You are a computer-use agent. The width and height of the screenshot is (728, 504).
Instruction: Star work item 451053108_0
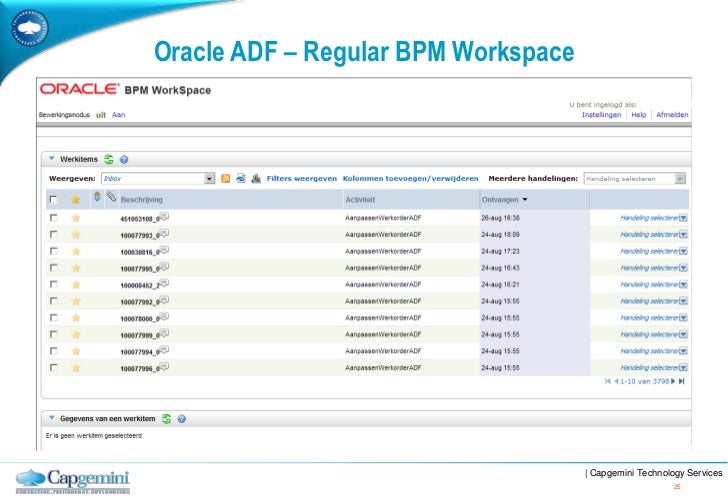(x=76, y=218)
